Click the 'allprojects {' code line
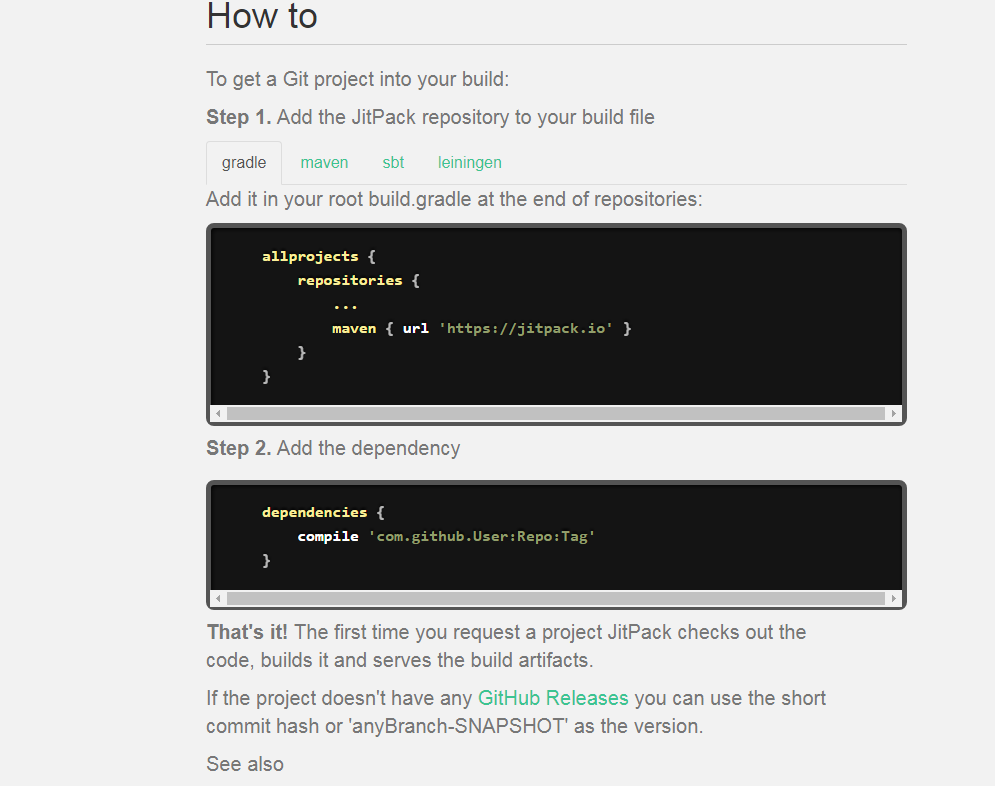The height and width of the screenshot is (786, 995). tap(319, 256)
